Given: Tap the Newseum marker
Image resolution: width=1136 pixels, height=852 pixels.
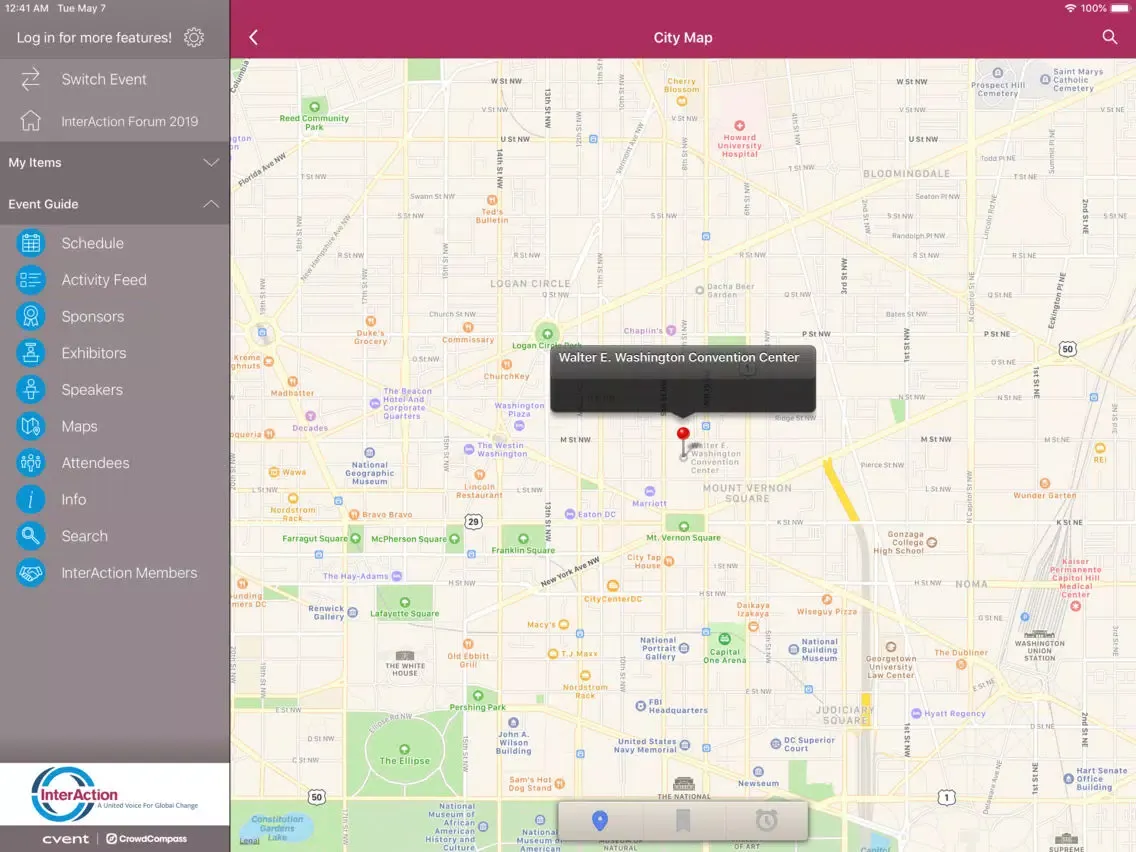Looking at the screenshot, I should (x=758, y=772).
